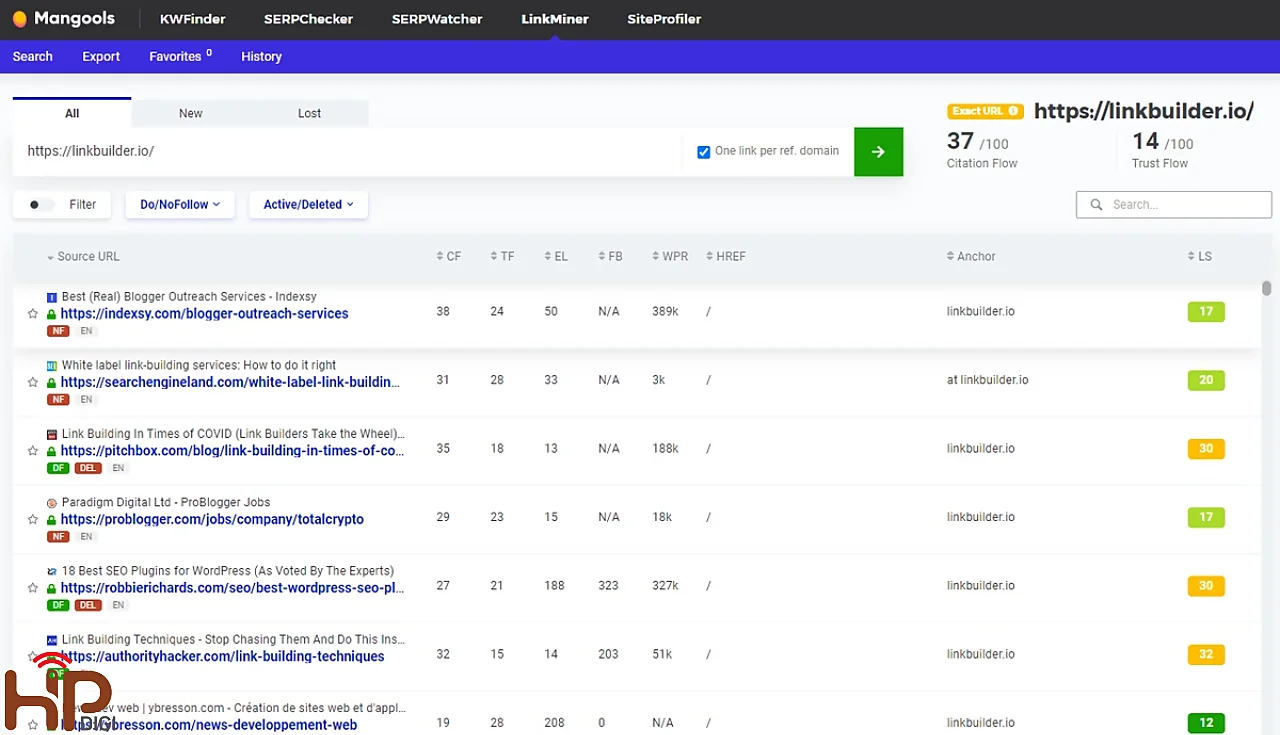Click the 18 Best SEO Plugins favicon
1280x735 pixels.
(52, 571)
